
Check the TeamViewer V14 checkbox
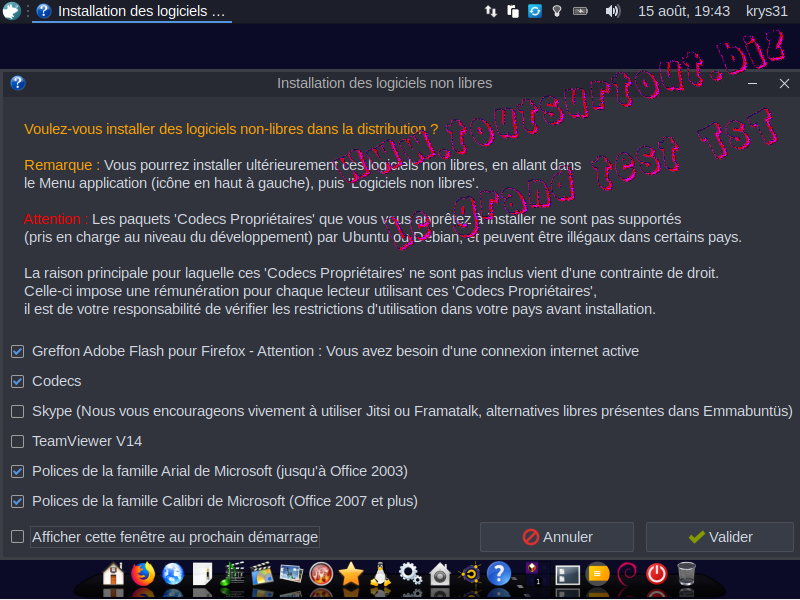[x=18, y=441]
